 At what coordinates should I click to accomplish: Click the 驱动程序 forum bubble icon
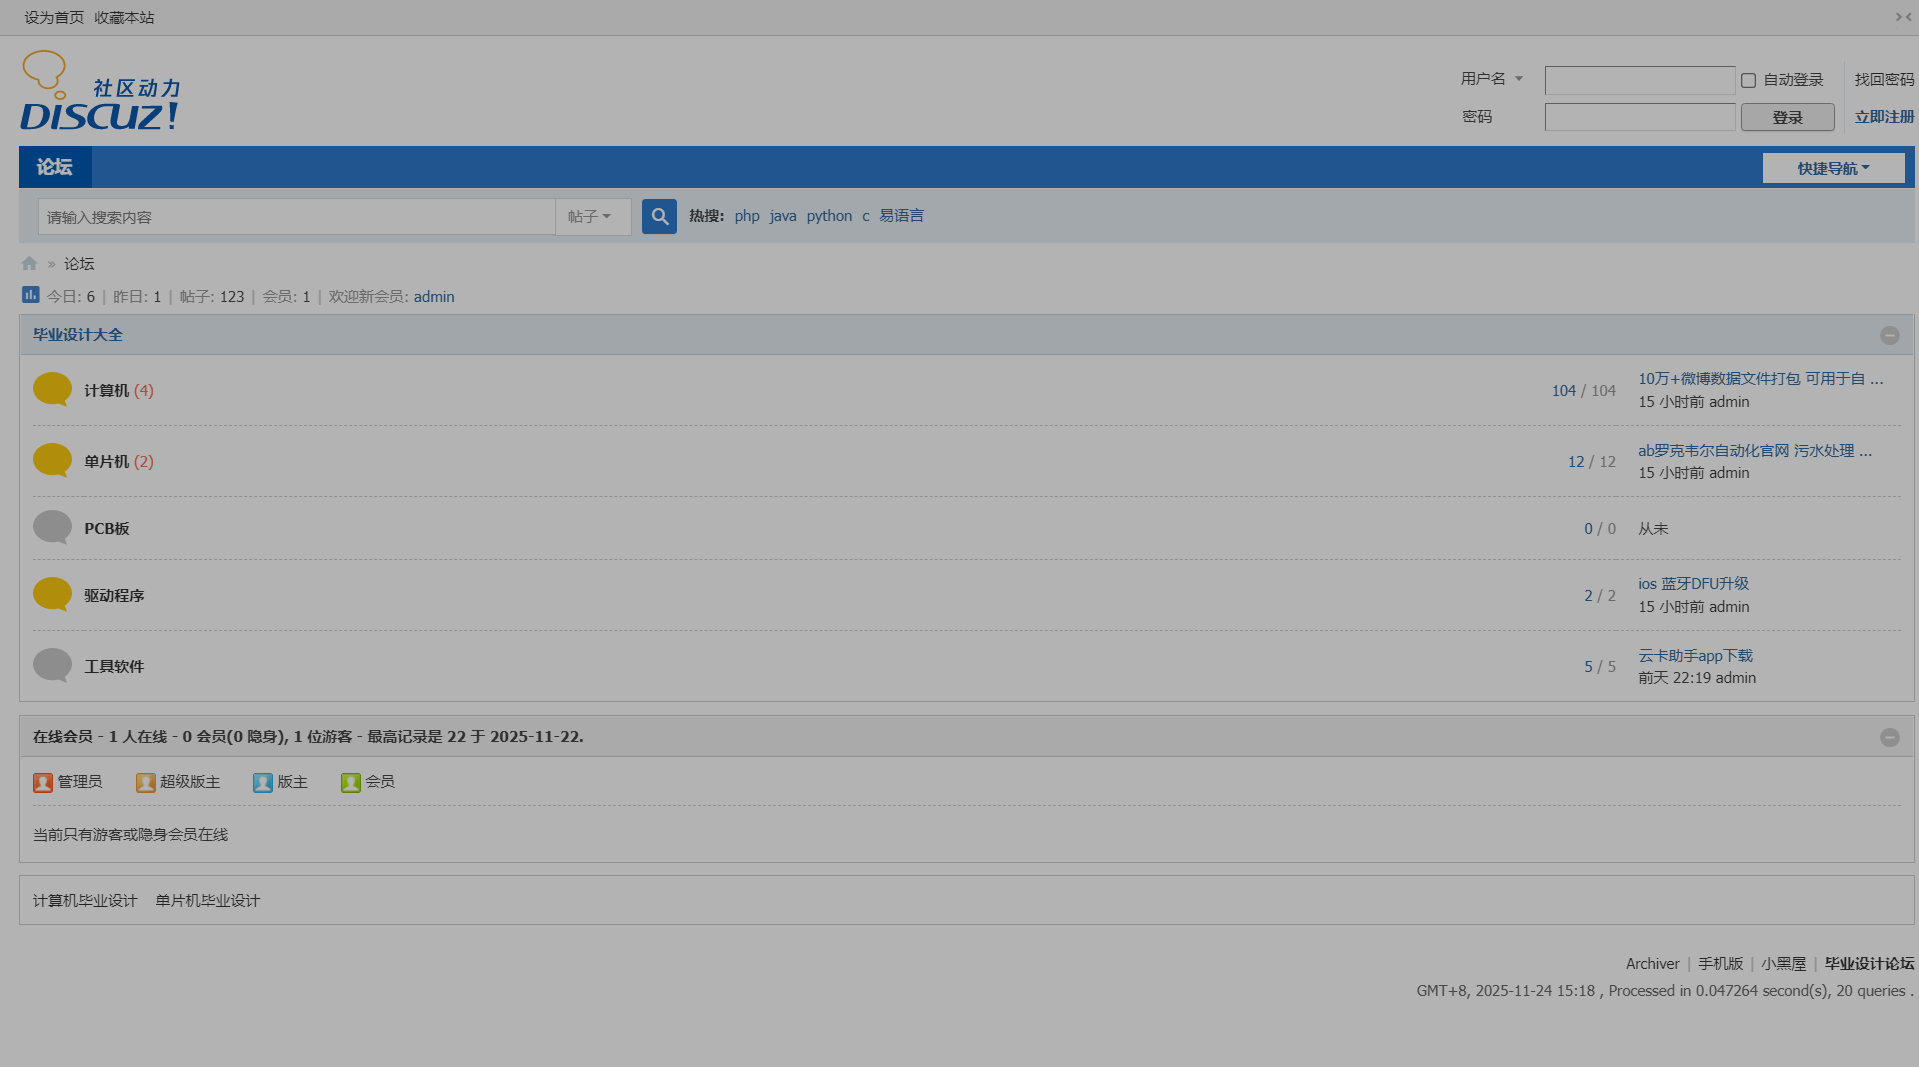(x=52, y=594)
